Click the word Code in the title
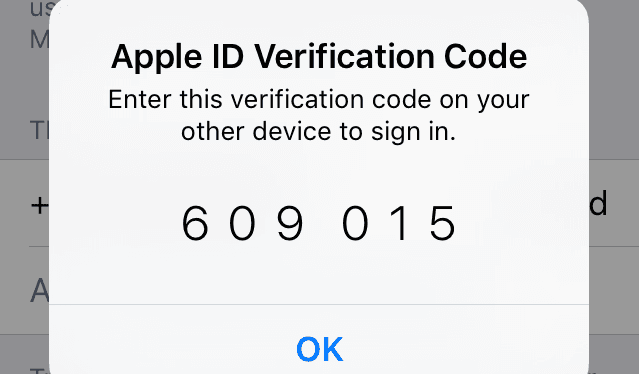 tap(486, 56)
